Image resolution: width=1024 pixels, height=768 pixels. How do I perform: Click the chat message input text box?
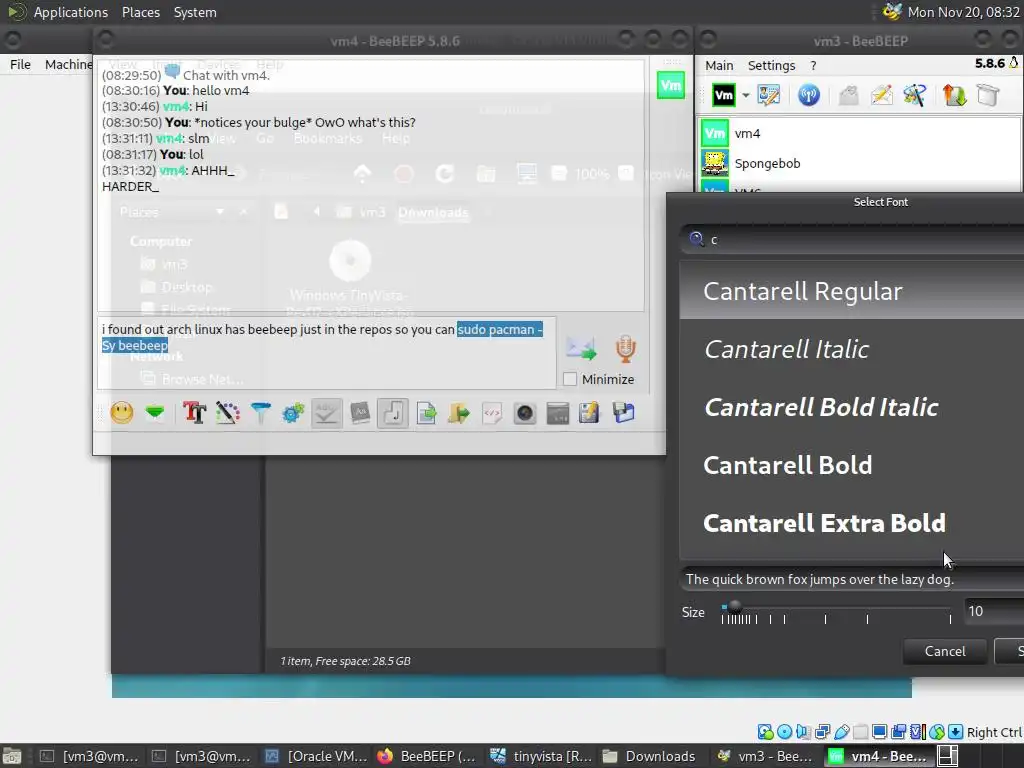point(327,353)
